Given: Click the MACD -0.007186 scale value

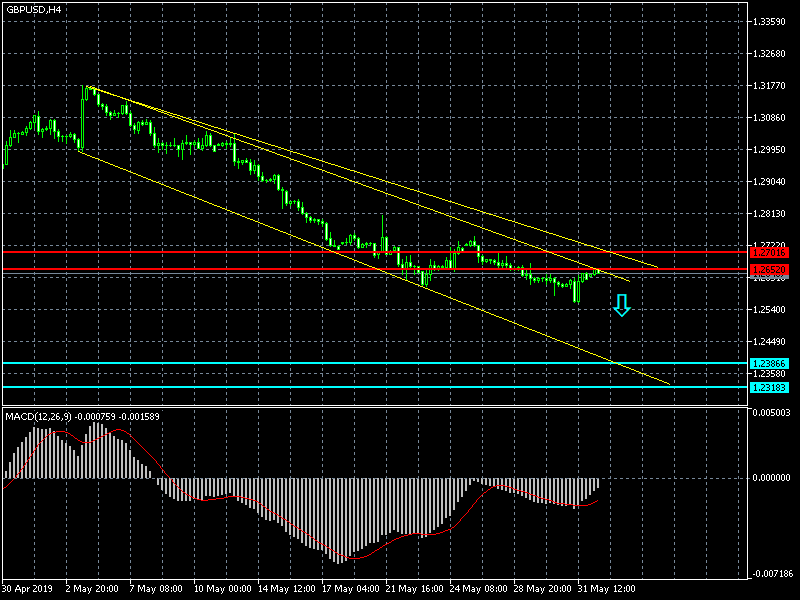Looking at the screenshot, I should [771, 574].
